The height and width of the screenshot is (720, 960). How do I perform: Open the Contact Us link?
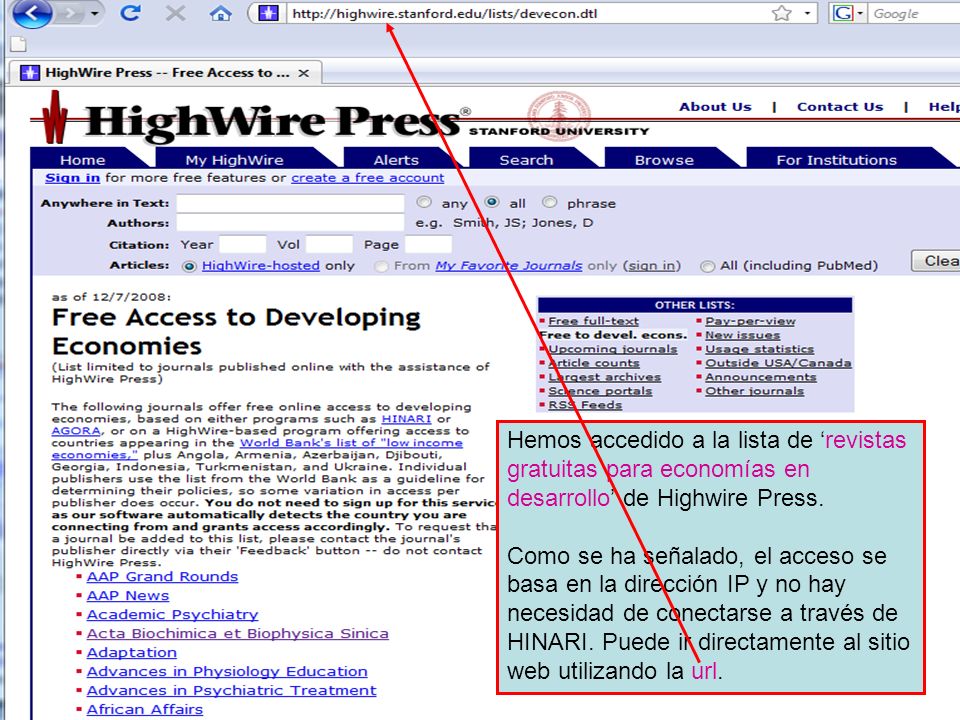pyautogui.click(x=840, y=107)
